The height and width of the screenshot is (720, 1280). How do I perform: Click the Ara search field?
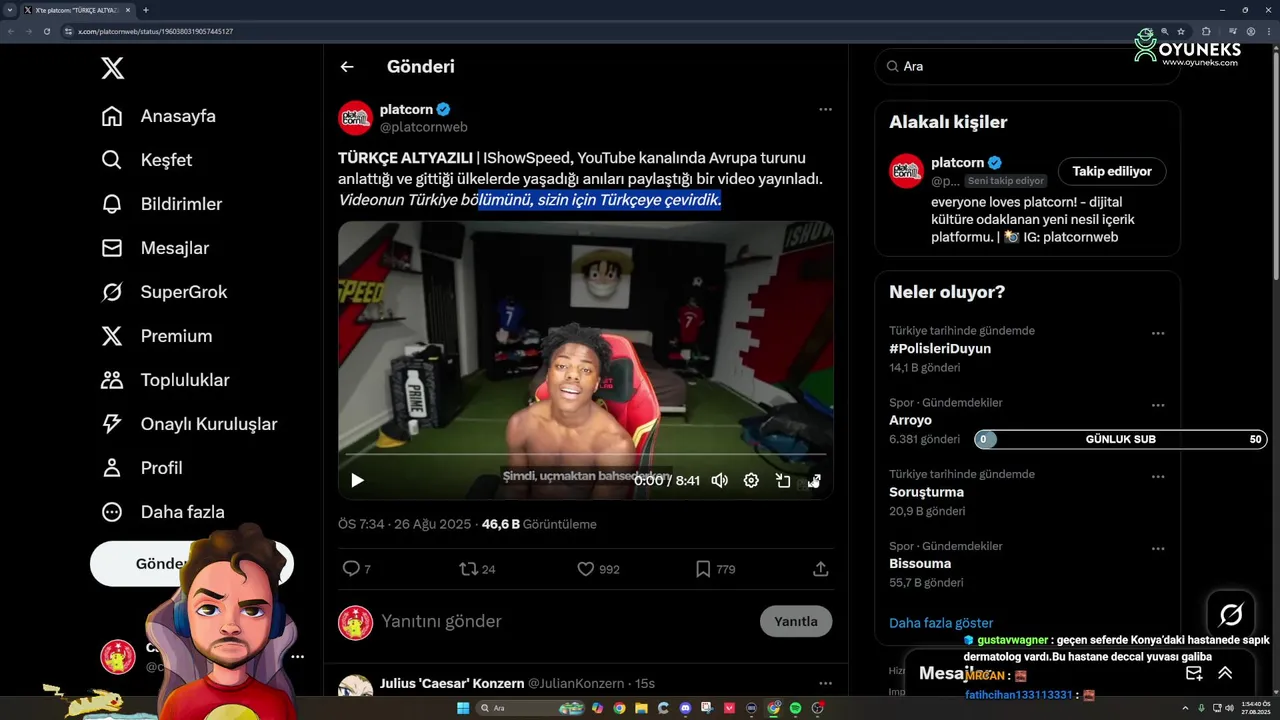(1027, 66)
